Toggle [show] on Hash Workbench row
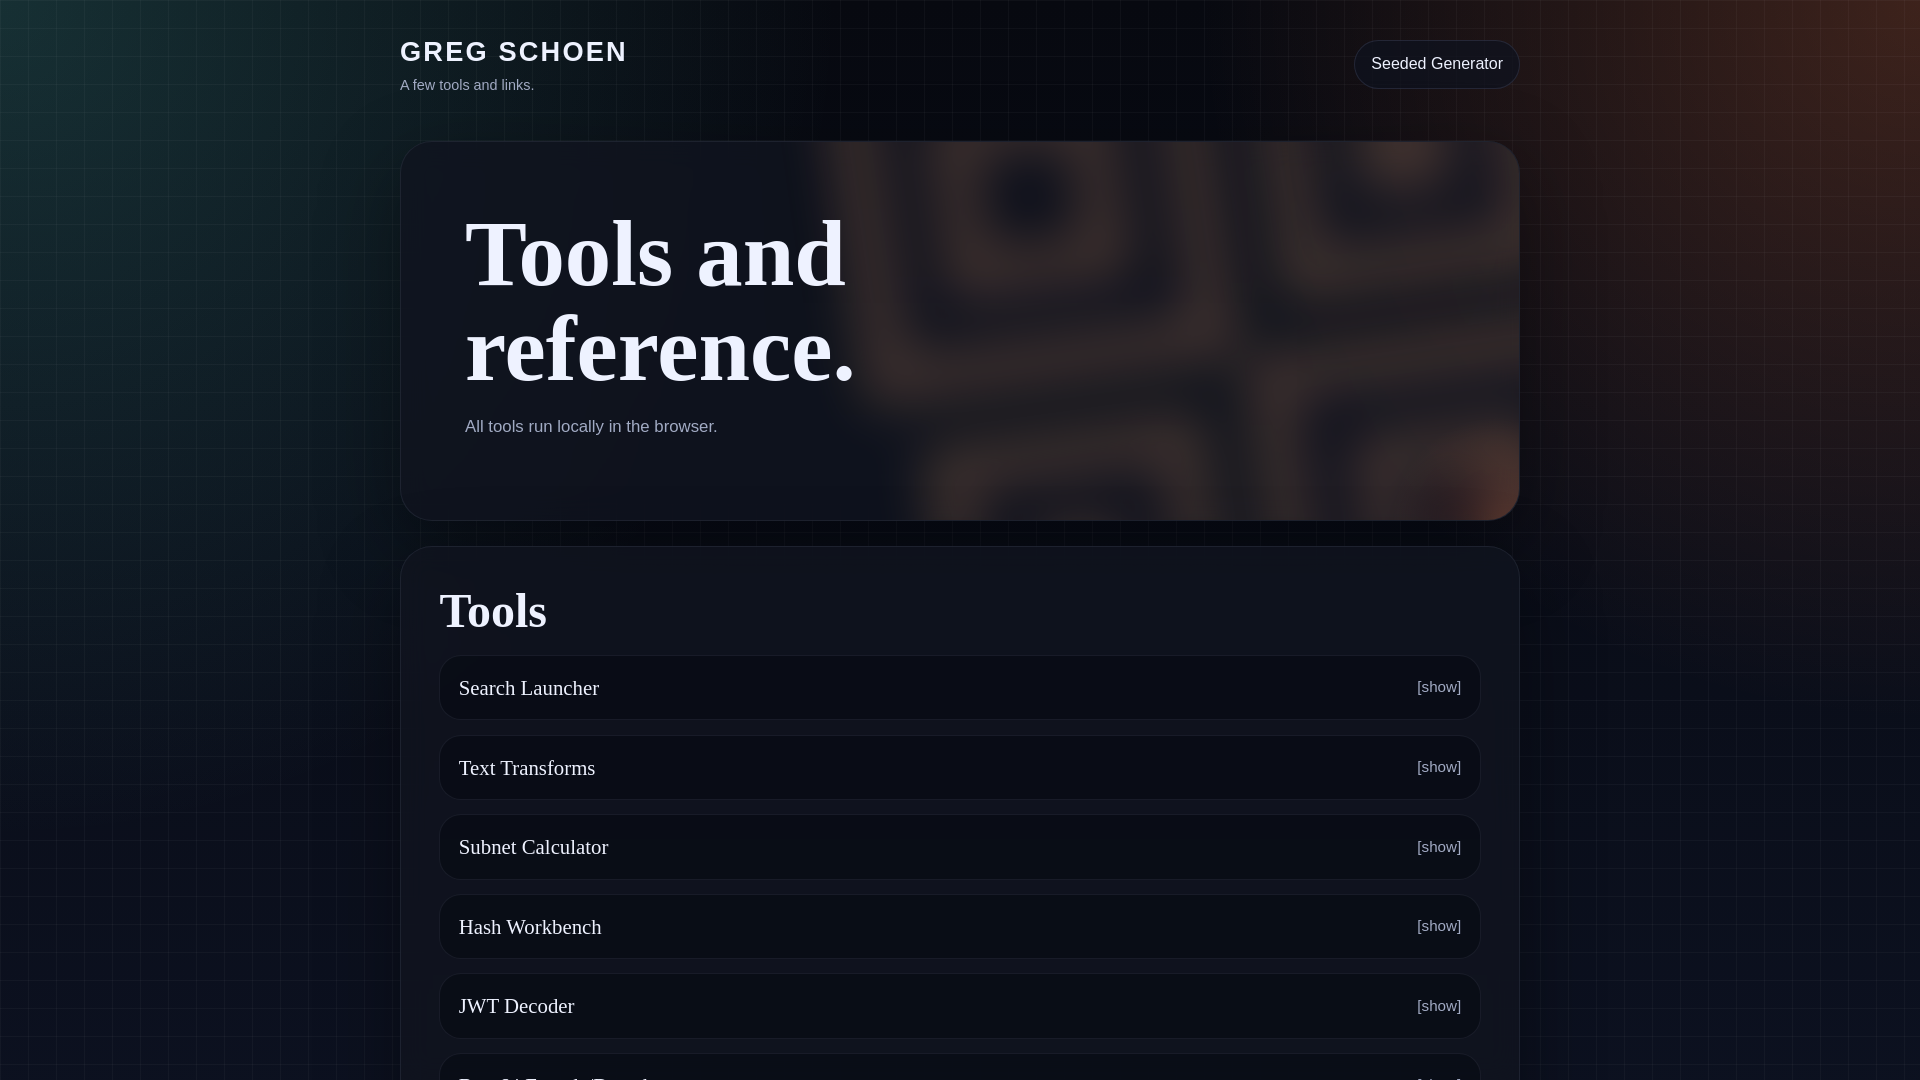 pyautogui.click(x=1438, y=926)
